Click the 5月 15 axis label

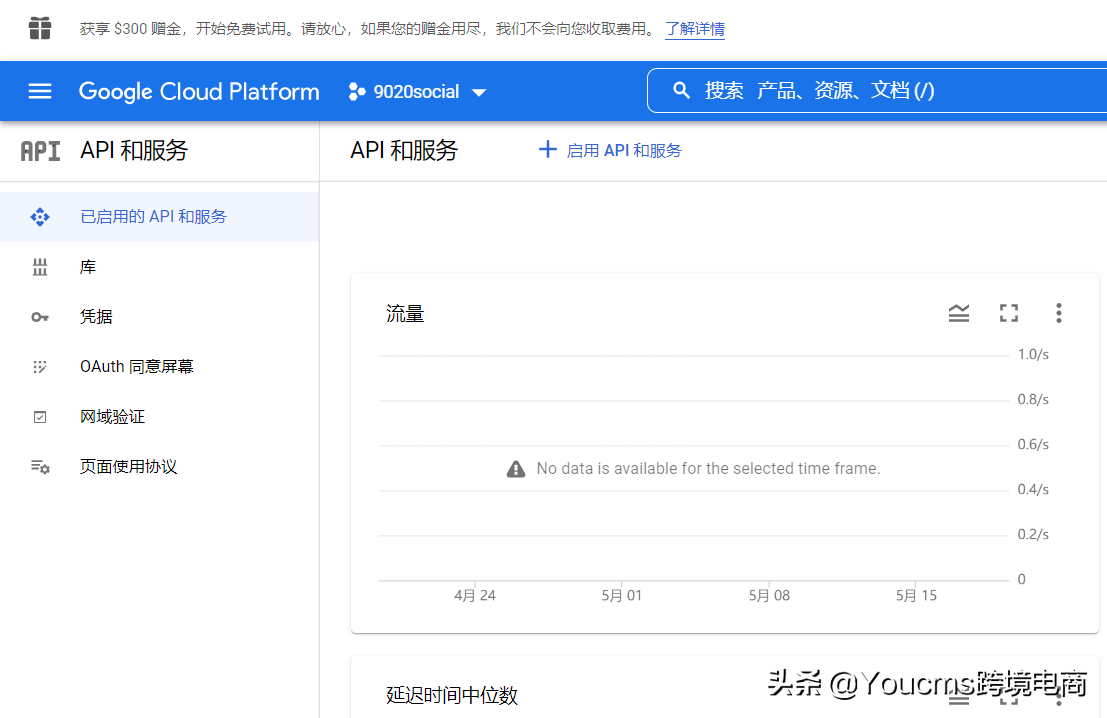(x=916, y=596)
